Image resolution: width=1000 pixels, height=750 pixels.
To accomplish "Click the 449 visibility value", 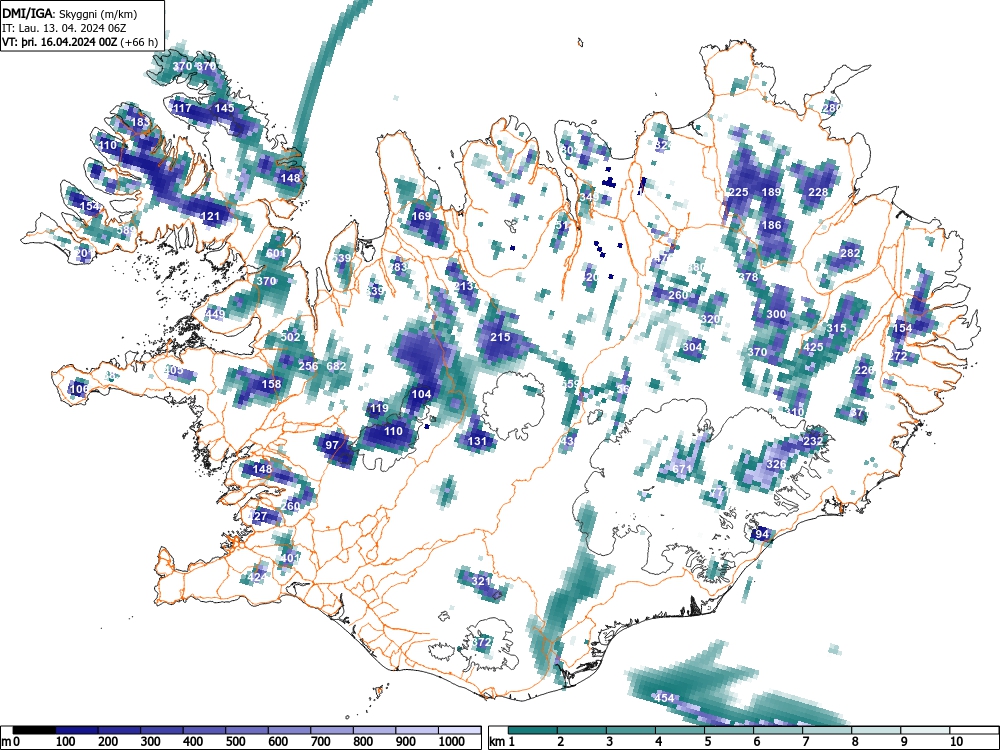I will 216,314.
